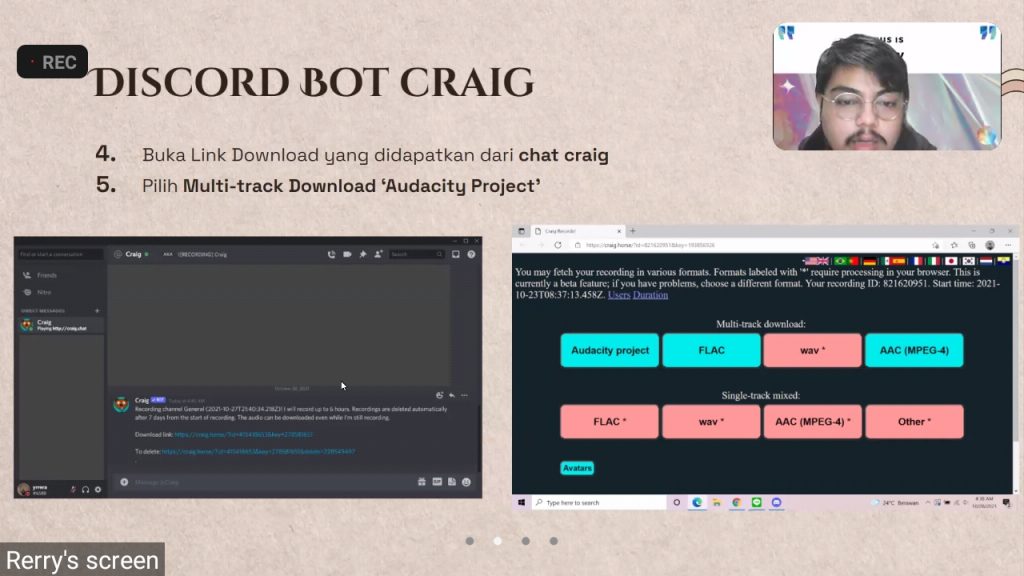Download multi-track AAC (MPEG-4) format
This screenshot has width=1024, height=576.
click(x=914, y=350)
